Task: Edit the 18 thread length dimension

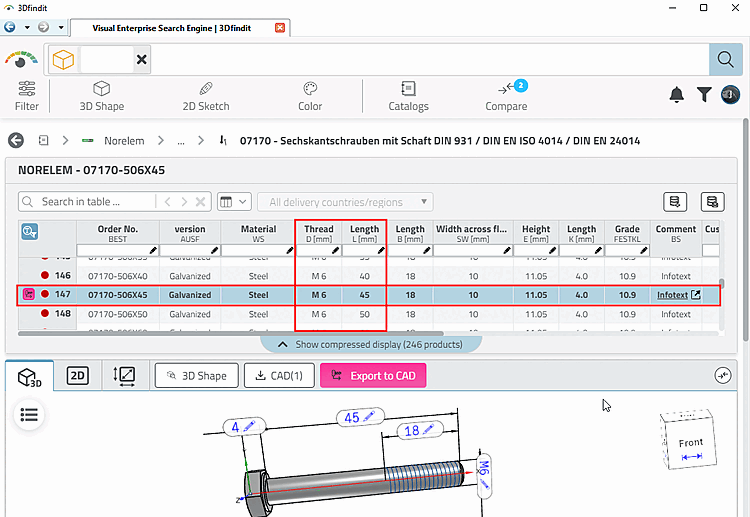Action: pos(420,430)
